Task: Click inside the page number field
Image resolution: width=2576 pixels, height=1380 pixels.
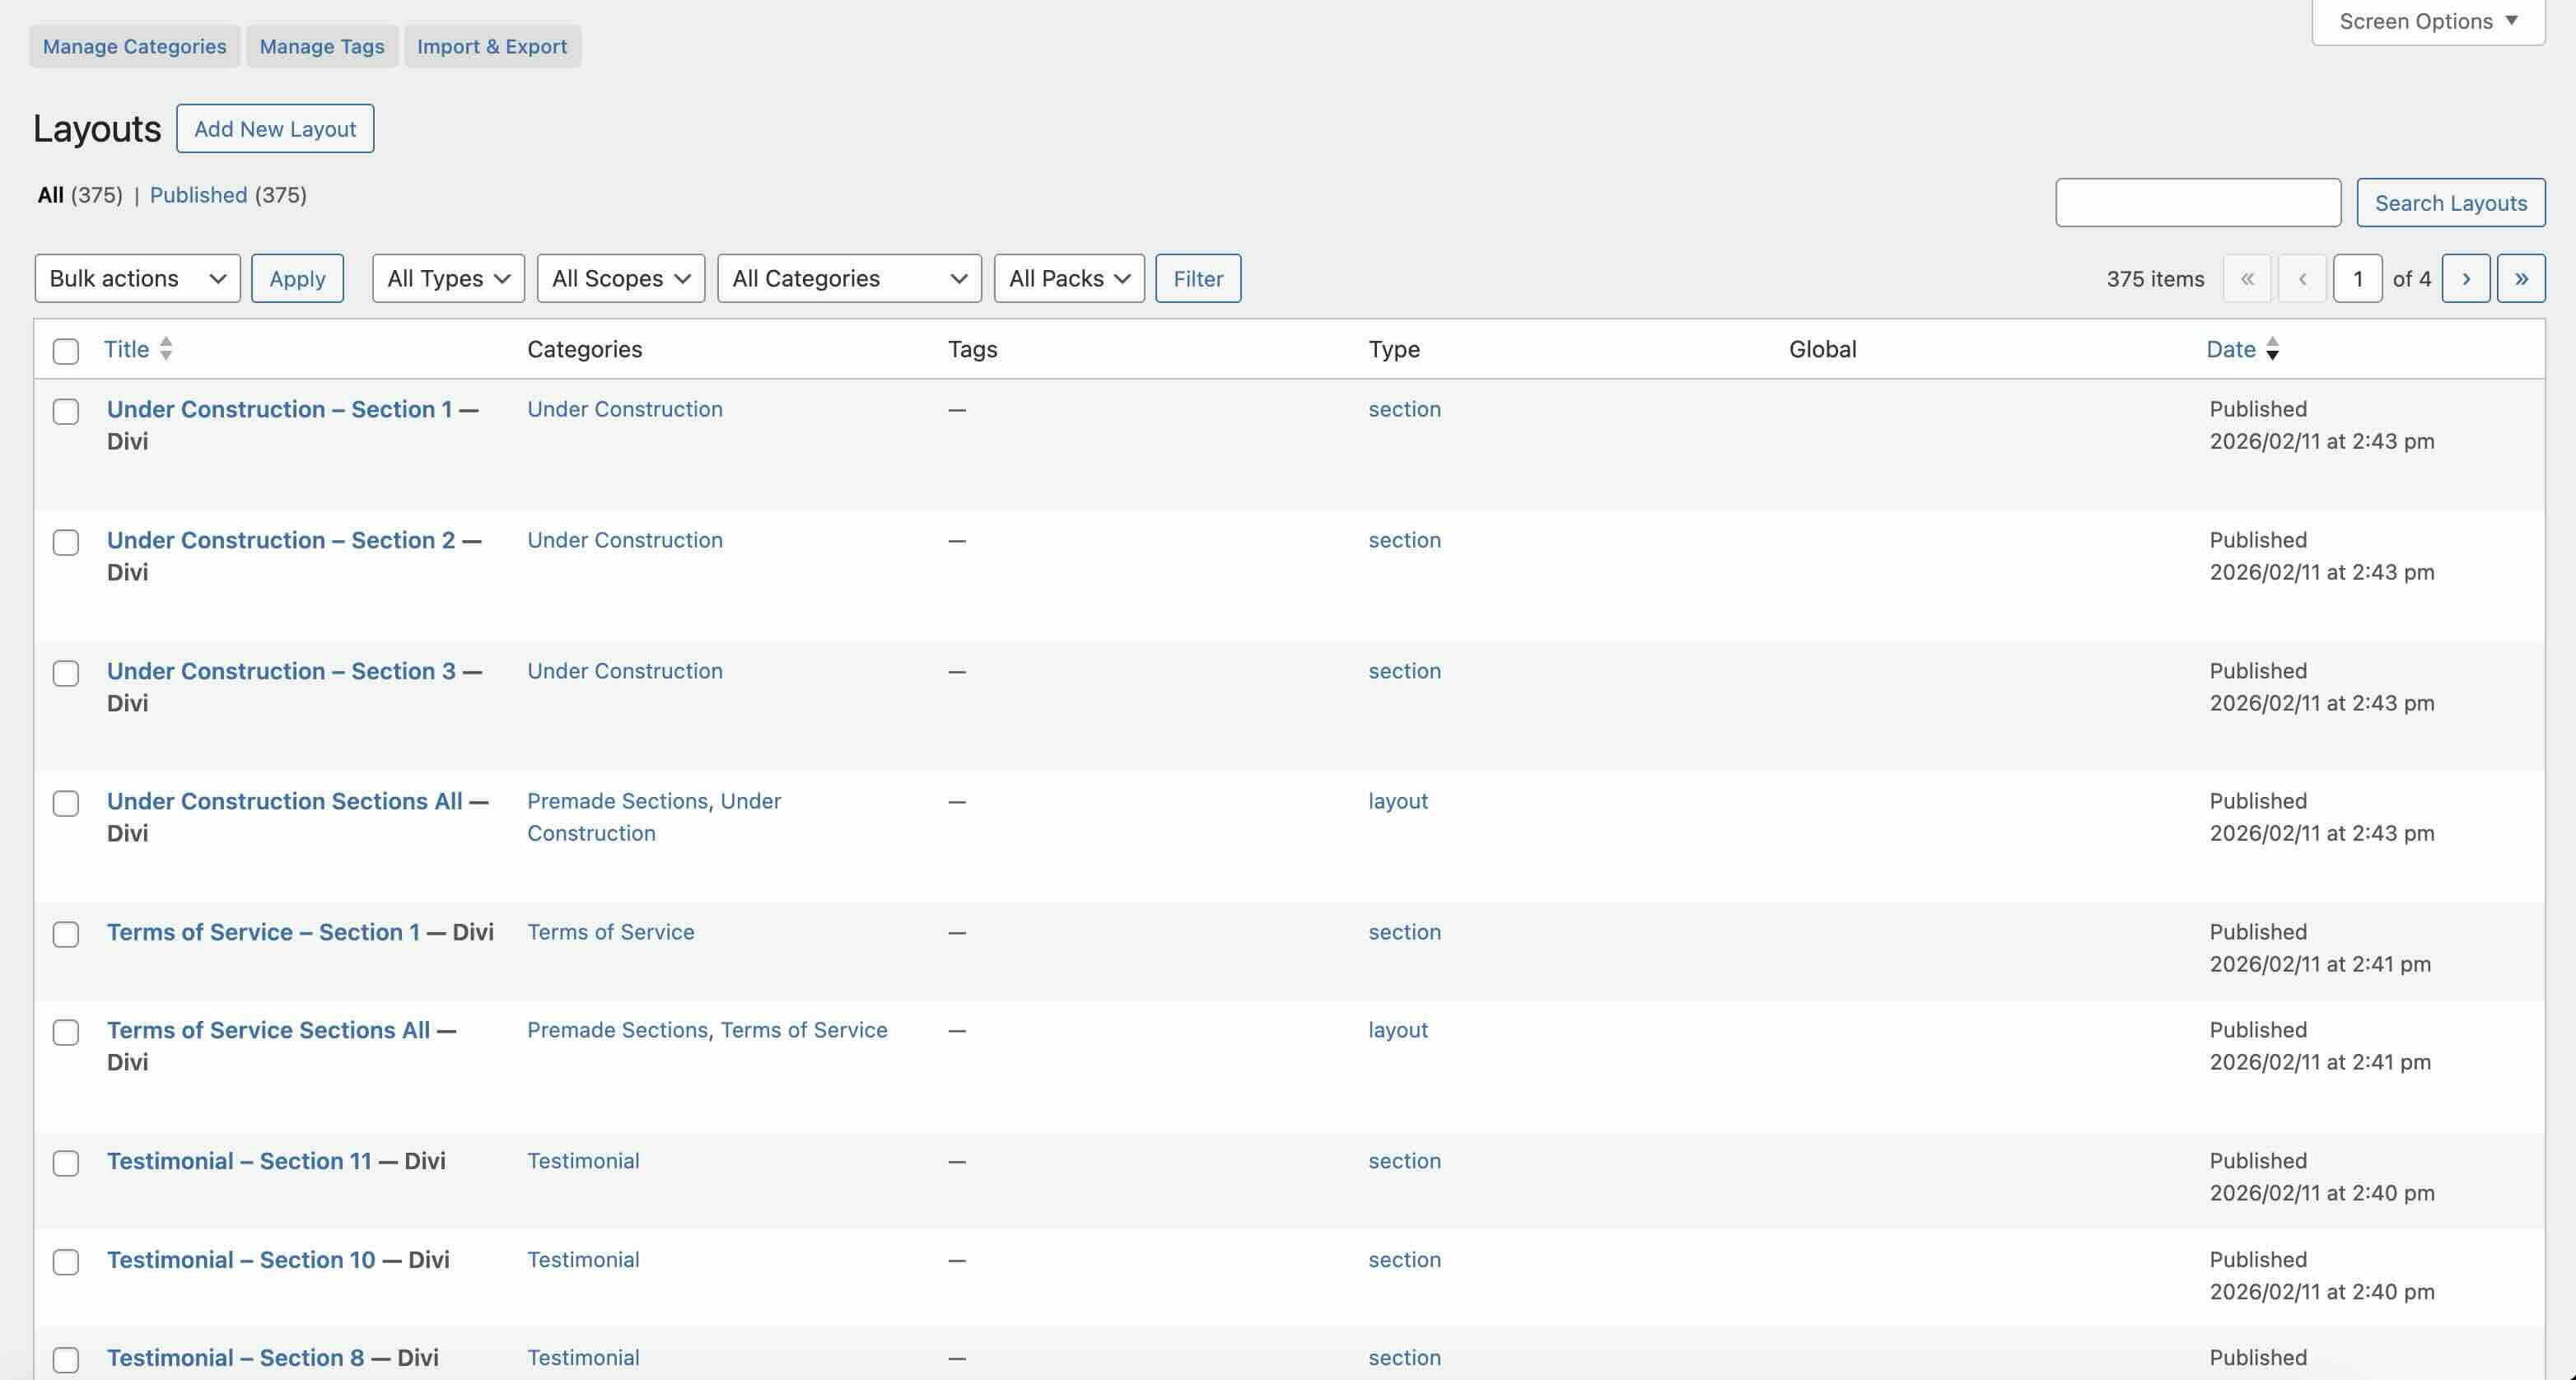Action: [2357, 278]
